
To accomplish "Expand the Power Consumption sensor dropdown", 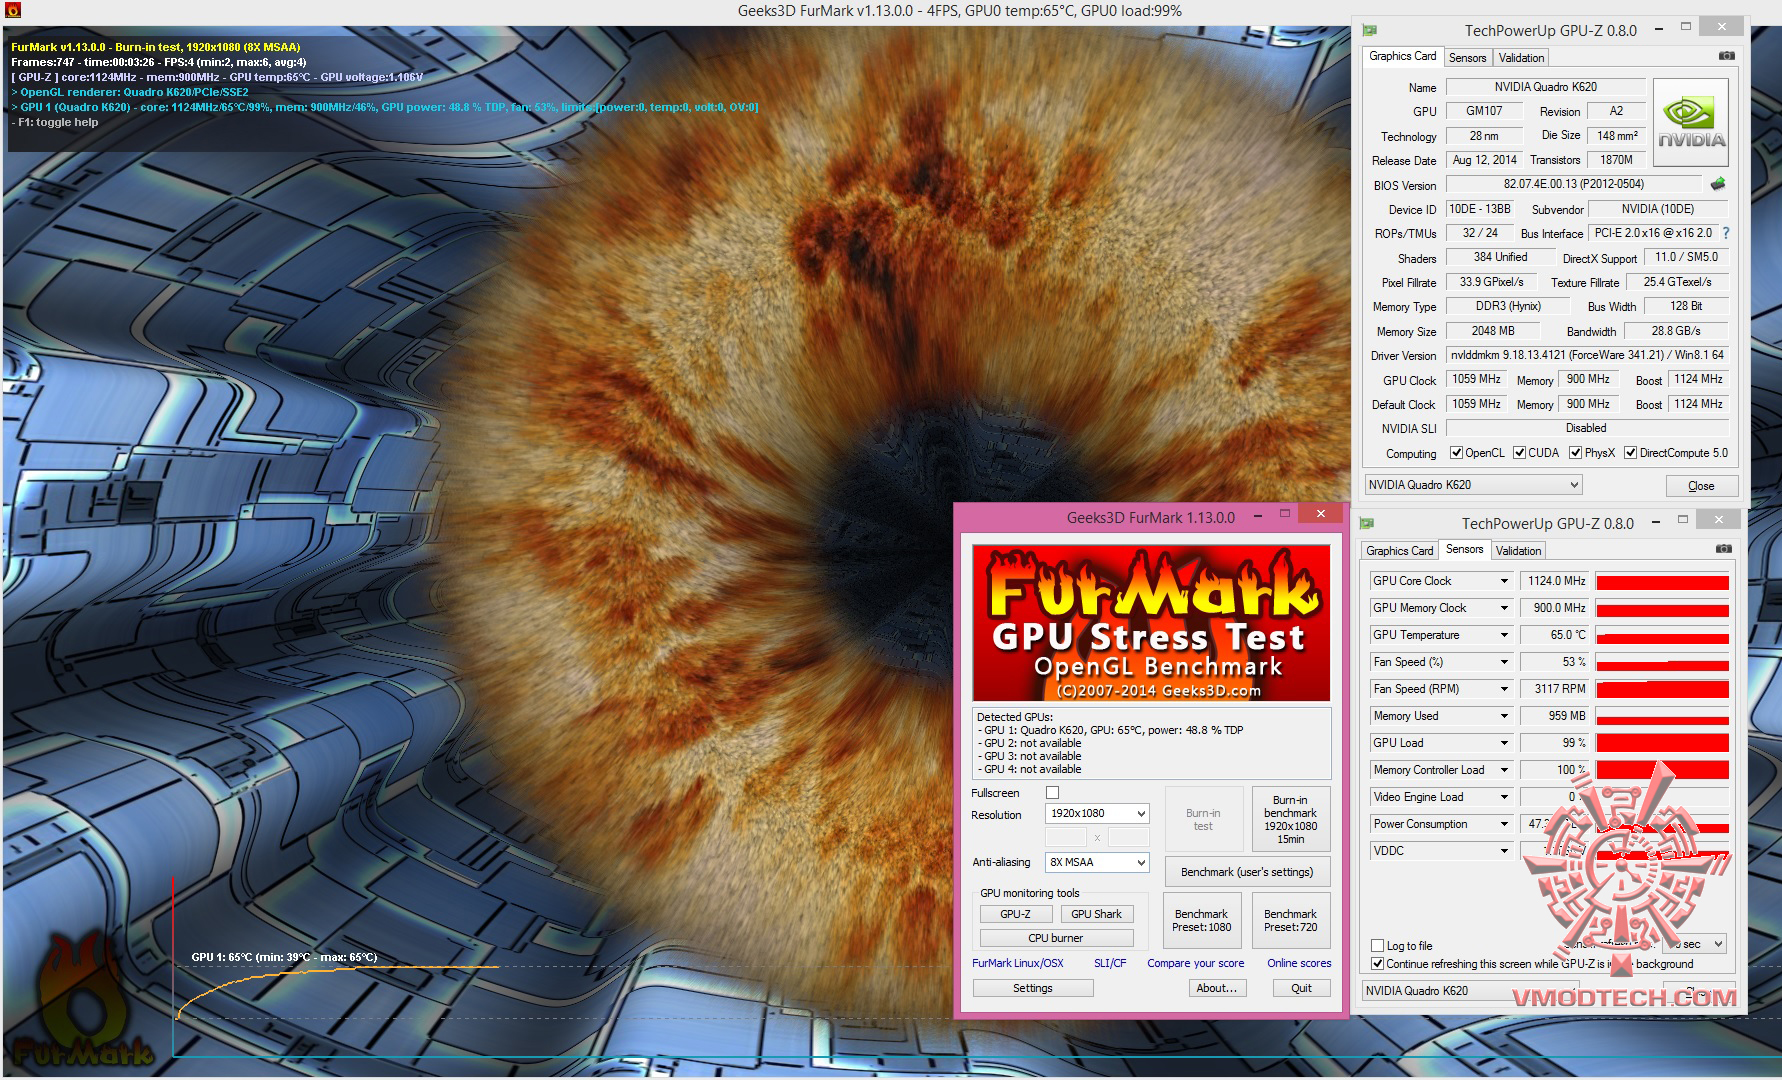I will point(1503,824).
